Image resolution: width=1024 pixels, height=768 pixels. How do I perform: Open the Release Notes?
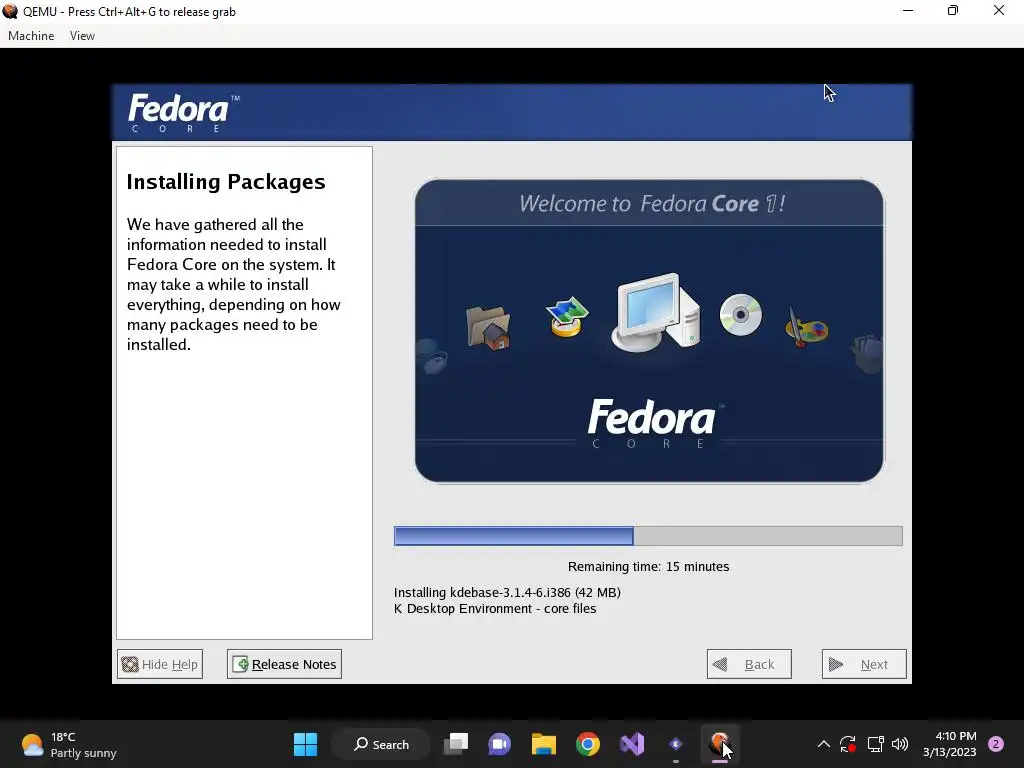click(284, 664)
